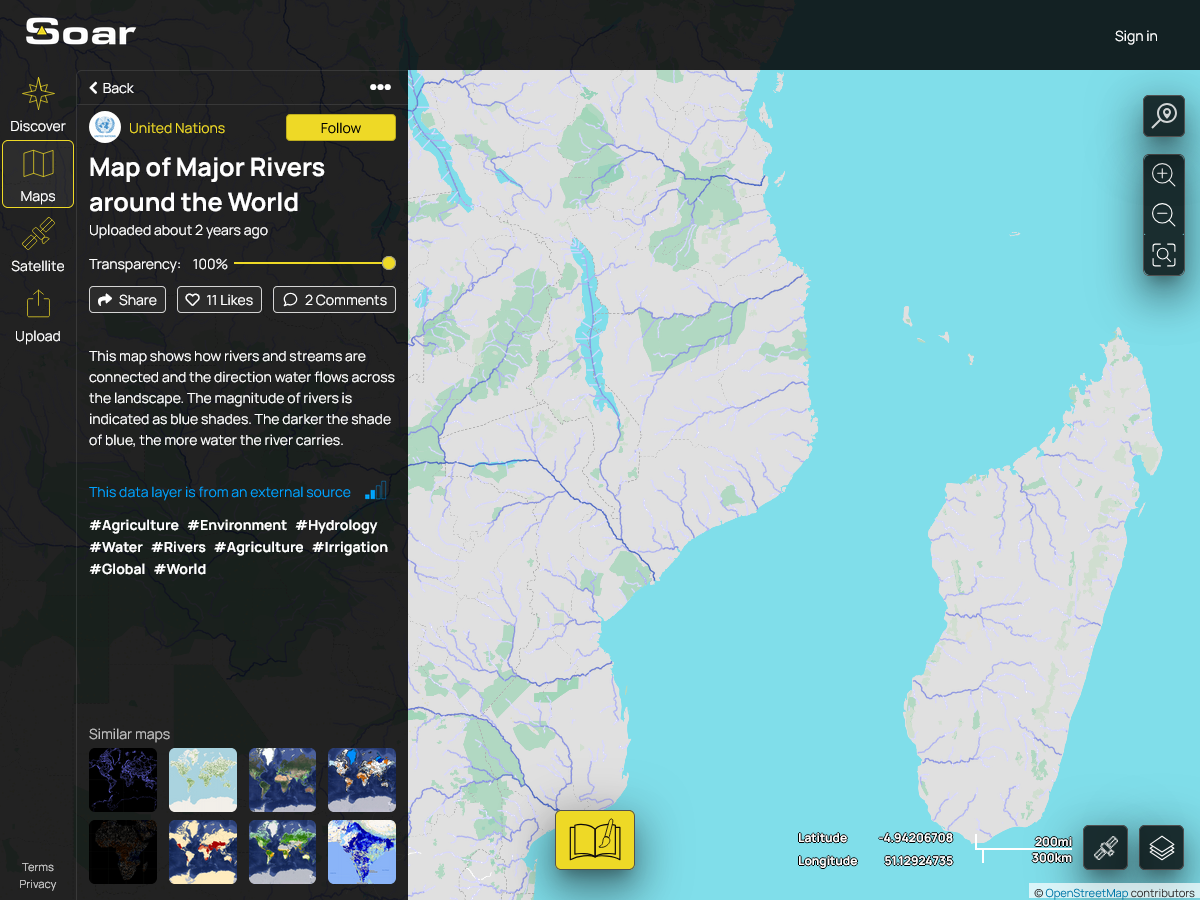Click the Back arrow link
The width and height of the screenshot is (1200, 900).
click(x=111, y=88)
